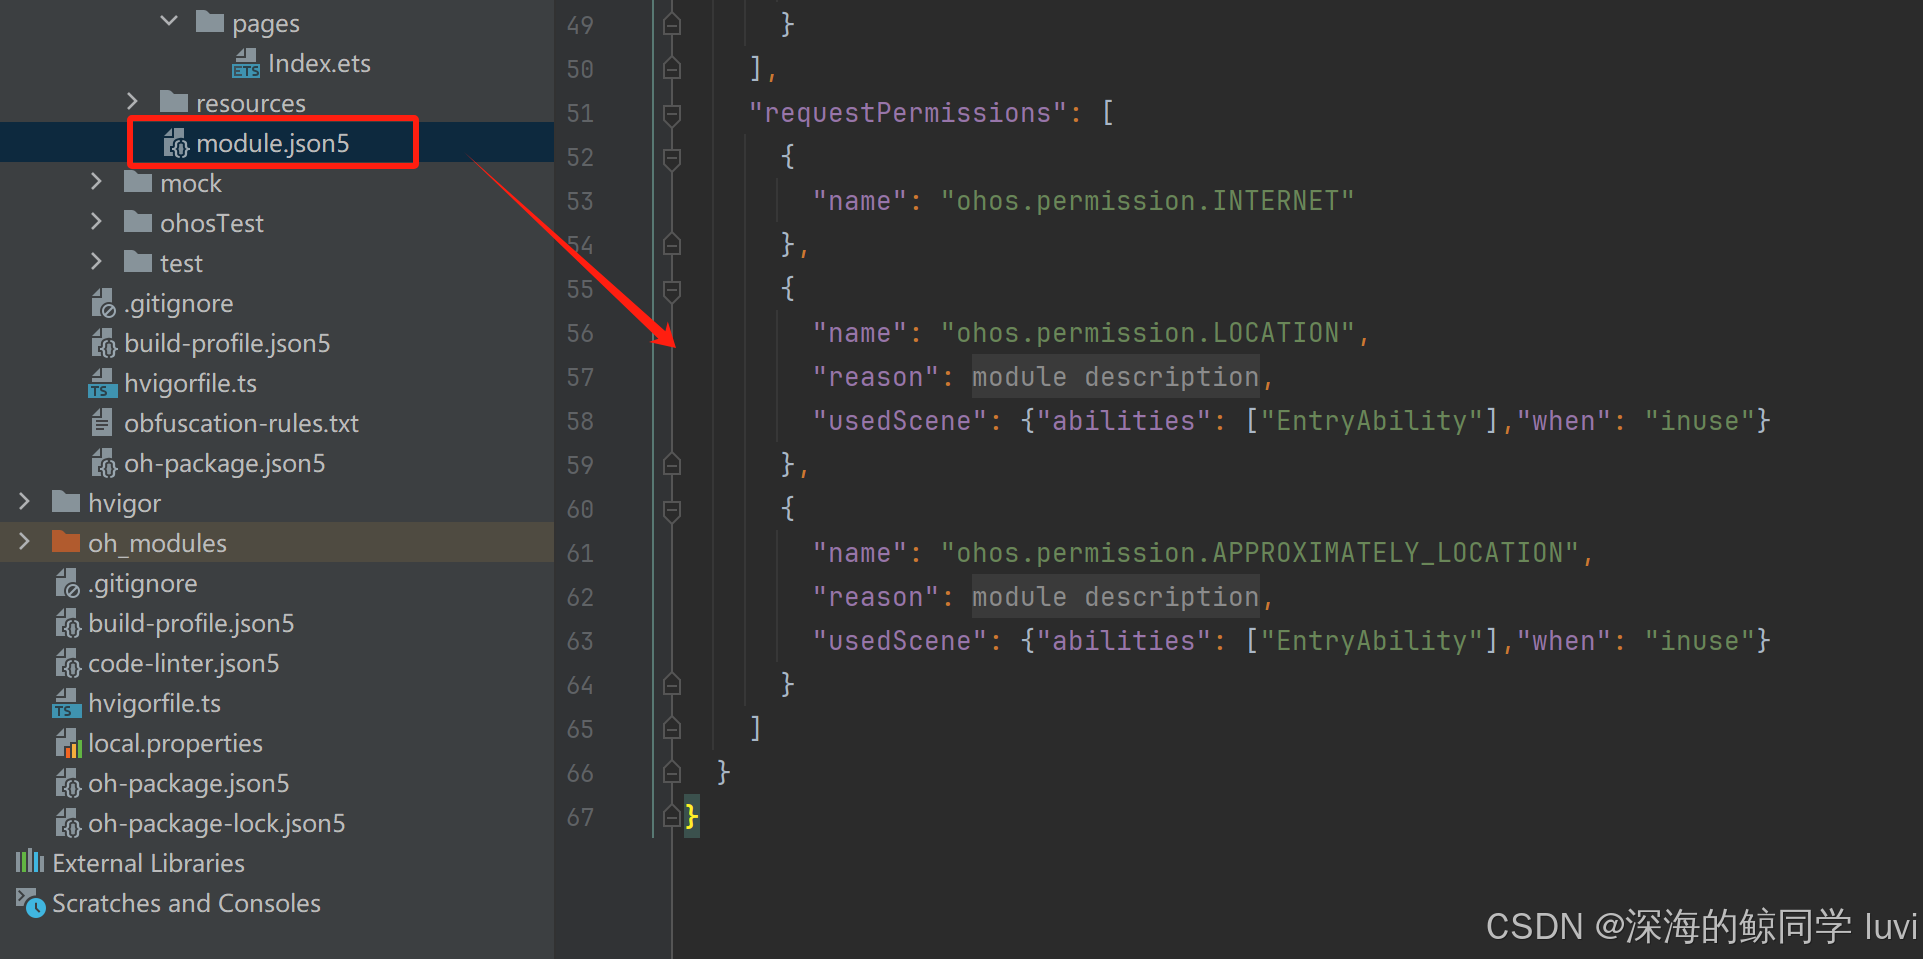Click the "requestPermissions" key text

[908, 113]
